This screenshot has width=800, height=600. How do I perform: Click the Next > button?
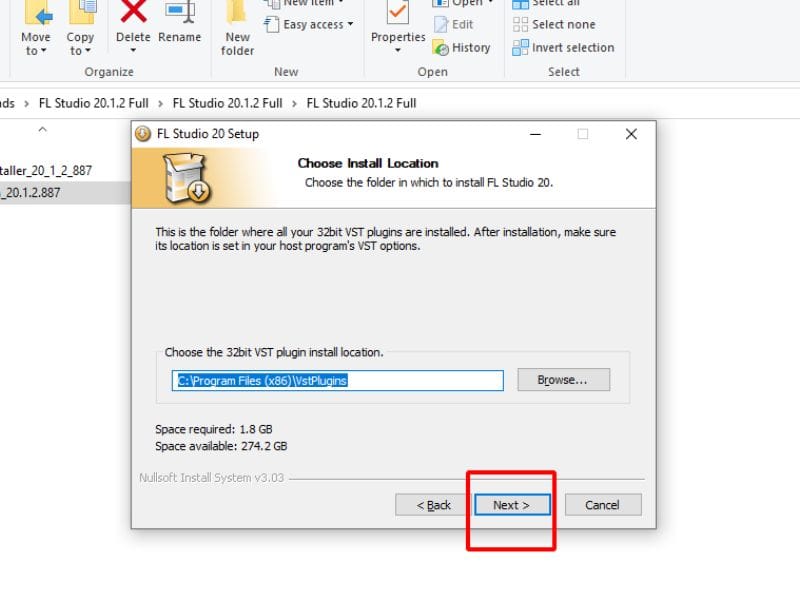coord(512,505)
